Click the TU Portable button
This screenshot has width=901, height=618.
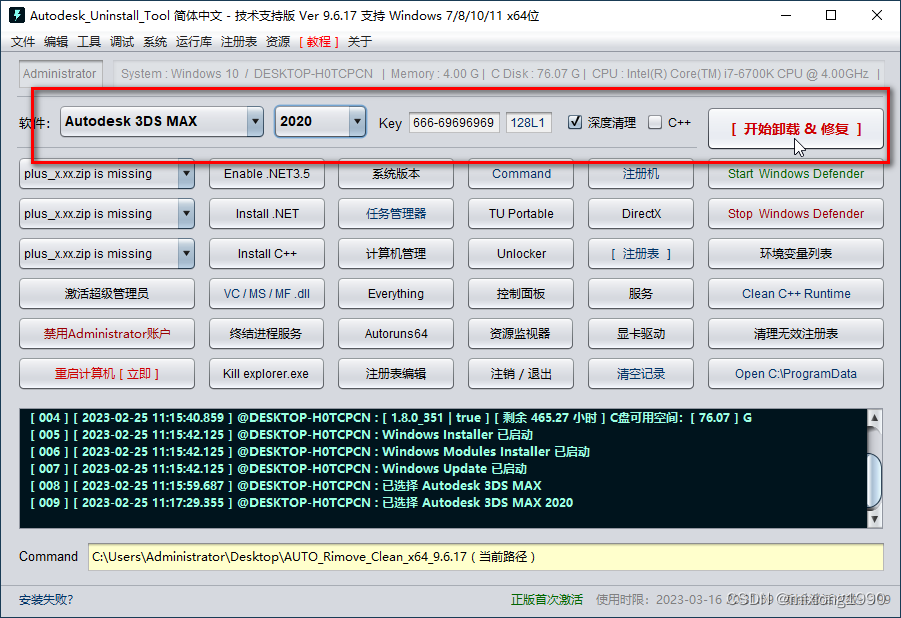pos(521,214)
